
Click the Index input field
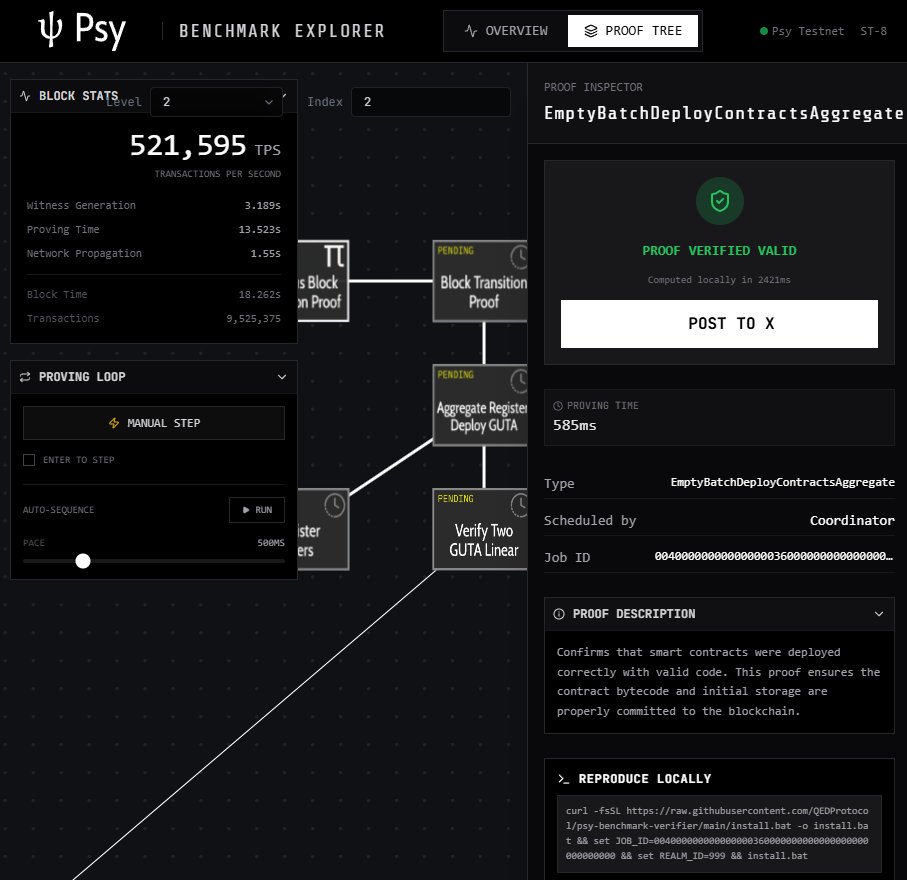(430, 102)
